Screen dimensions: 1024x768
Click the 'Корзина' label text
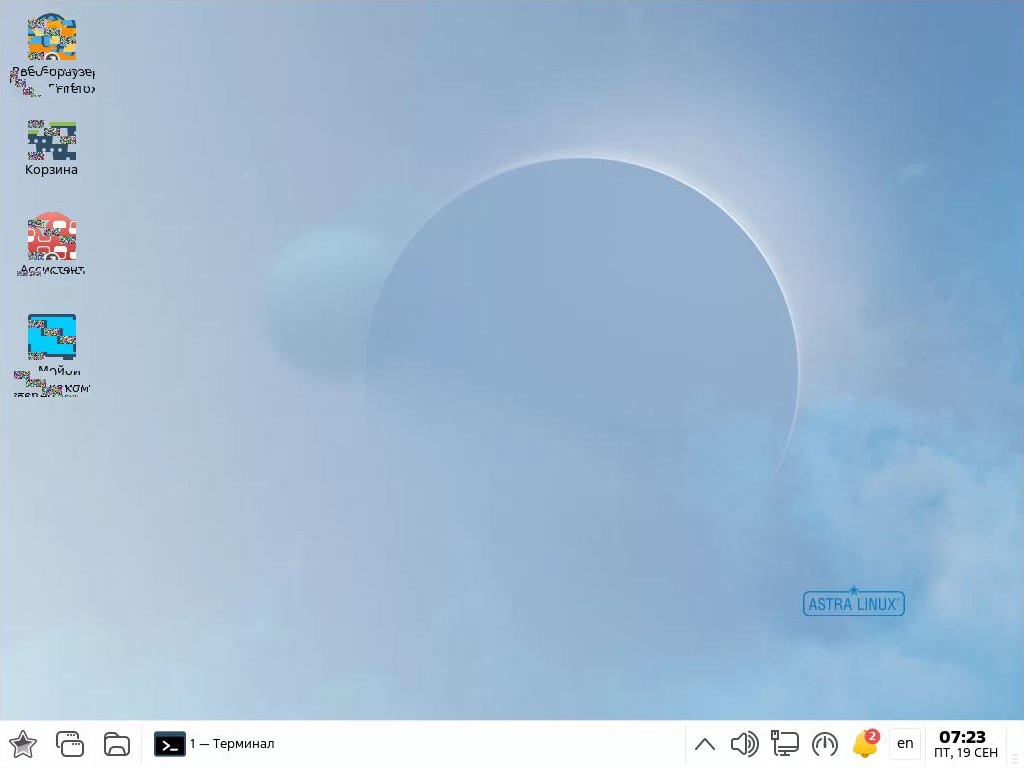tap(52, 170)
